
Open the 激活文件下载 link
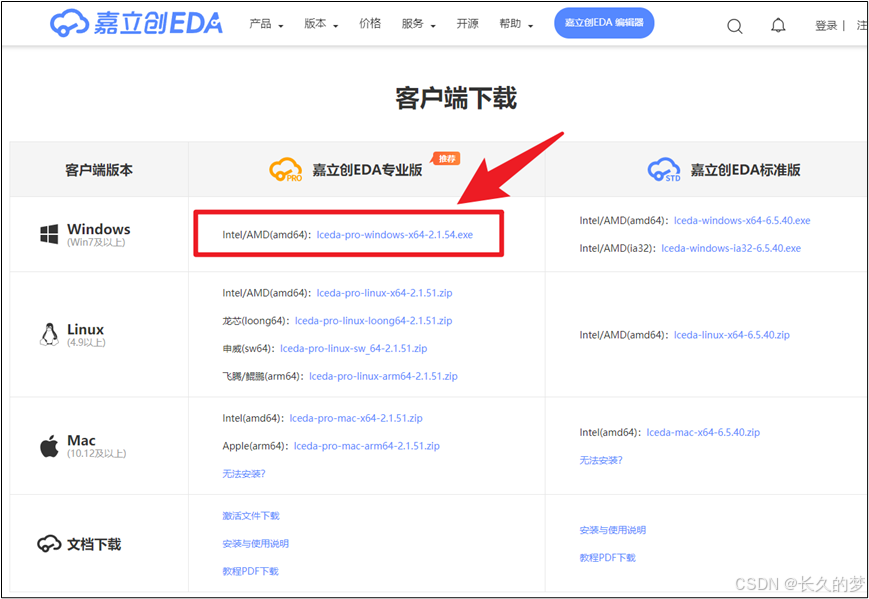251,516
